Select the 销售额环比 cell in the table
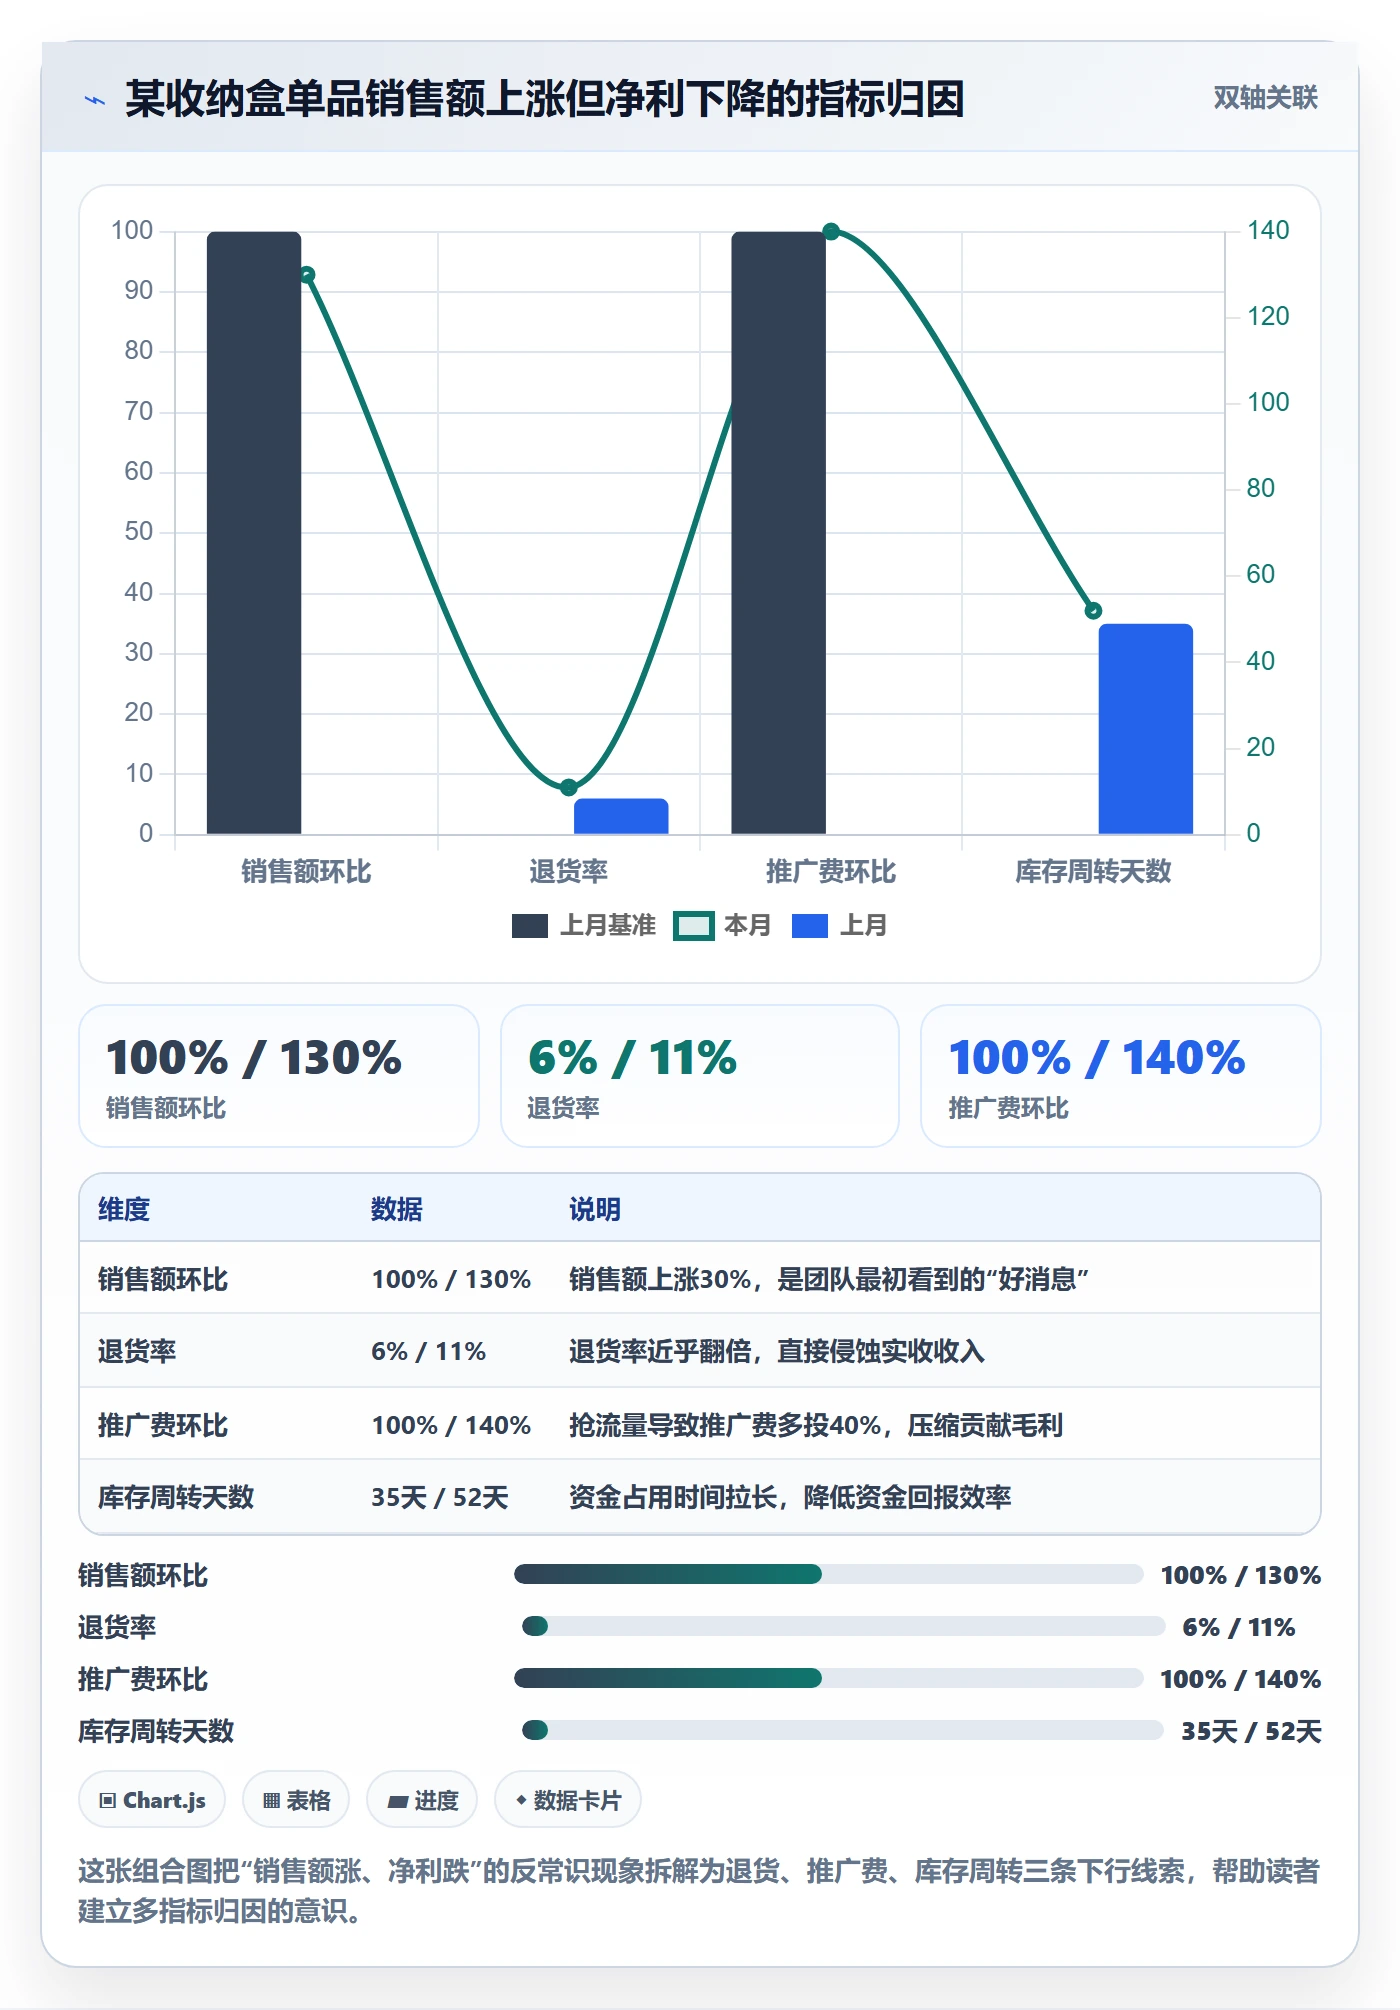 point(163,1279)
